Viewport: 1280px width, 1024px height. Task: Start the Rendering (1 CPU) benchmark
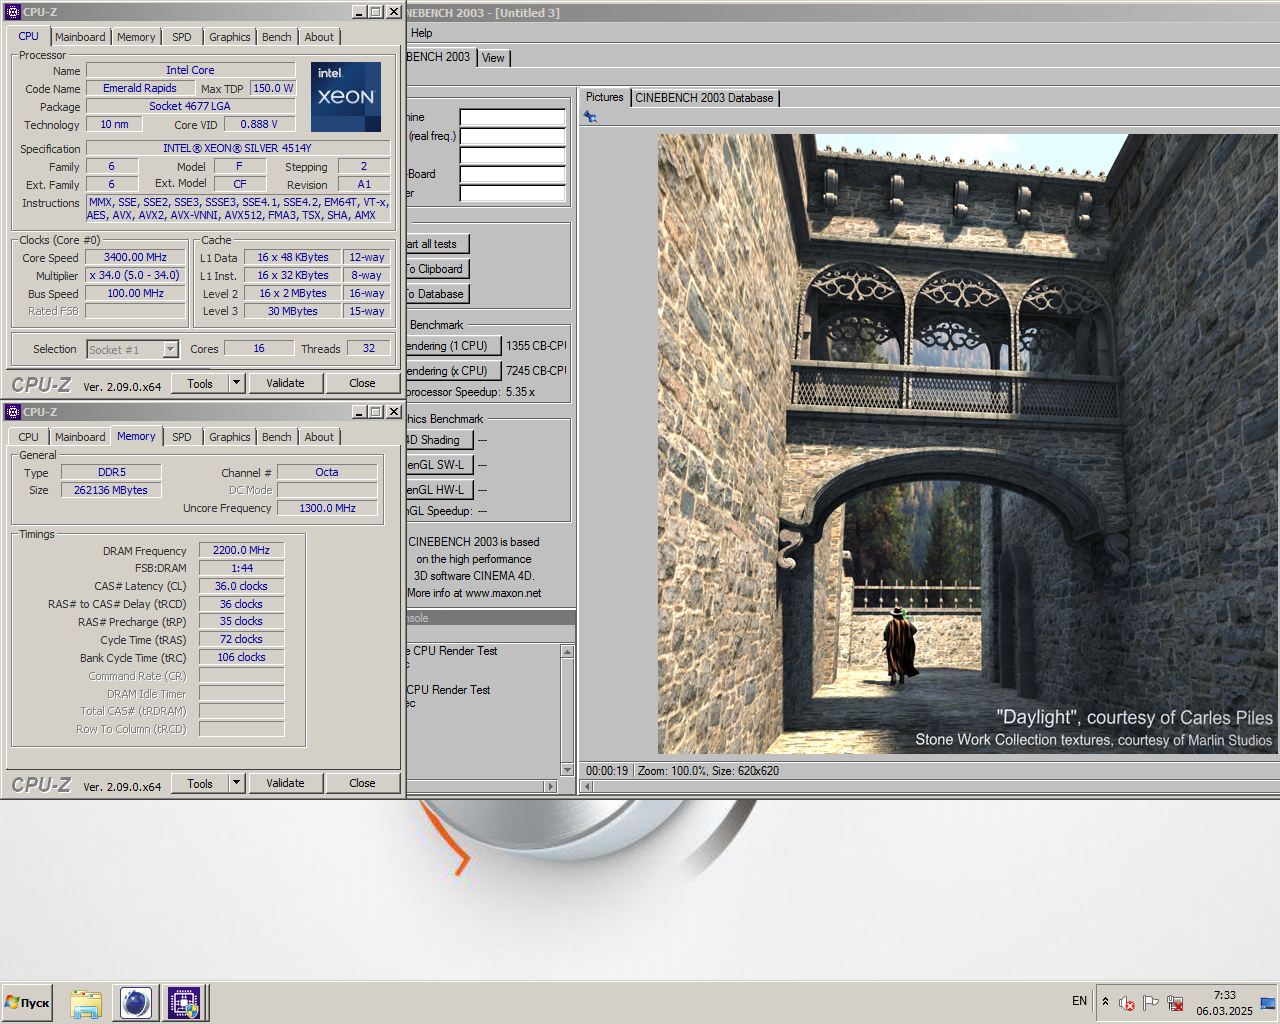point(453,346)
